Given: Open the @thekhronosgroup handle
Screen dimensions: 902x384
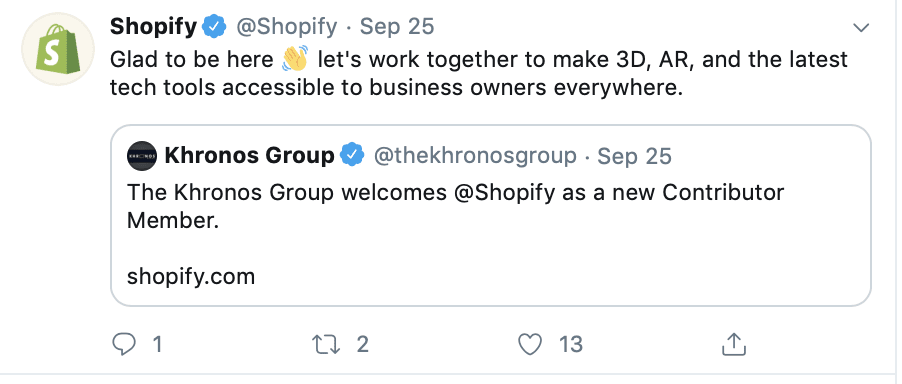Looking at the screenshot, I should coord(475,156).
